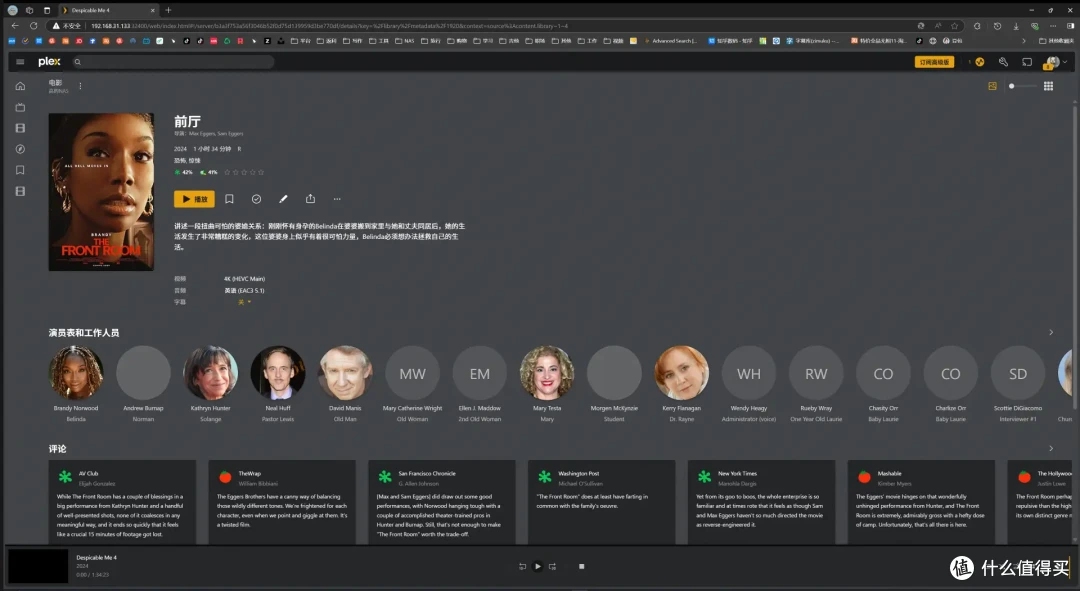1080x591 pixels.
Task: Open Advanced Search bookmark
Action: click(670, 41)
